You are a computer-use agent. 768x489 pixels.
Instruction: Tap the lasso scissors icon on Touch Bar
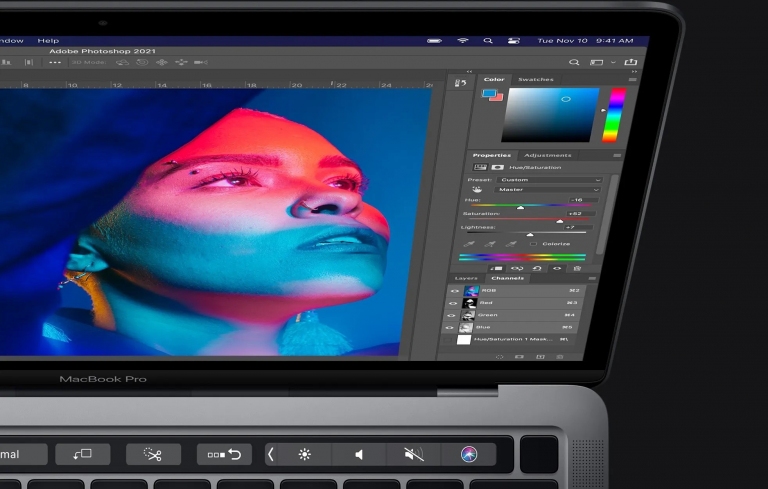click(x=153, y=454)
